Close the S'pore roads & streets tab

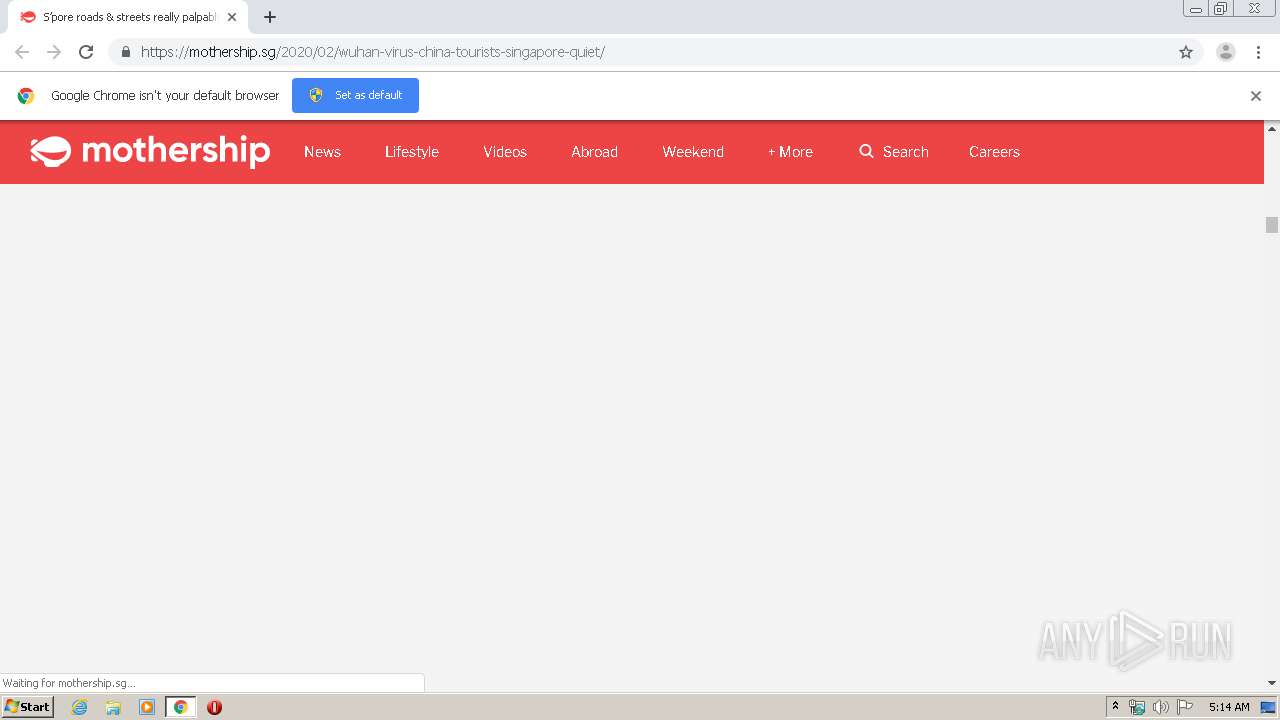click(x=232, y=17)
